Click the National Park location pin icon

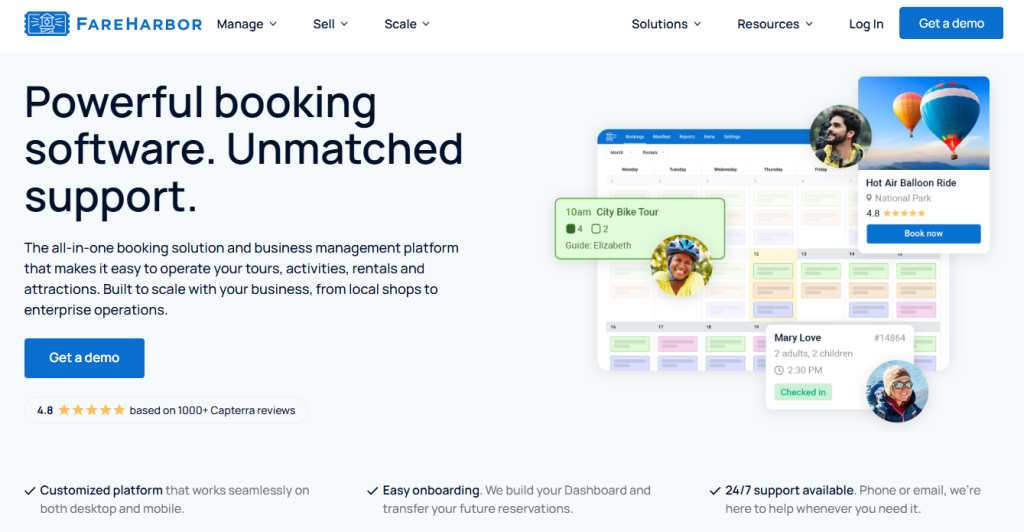tap(869, 198)
